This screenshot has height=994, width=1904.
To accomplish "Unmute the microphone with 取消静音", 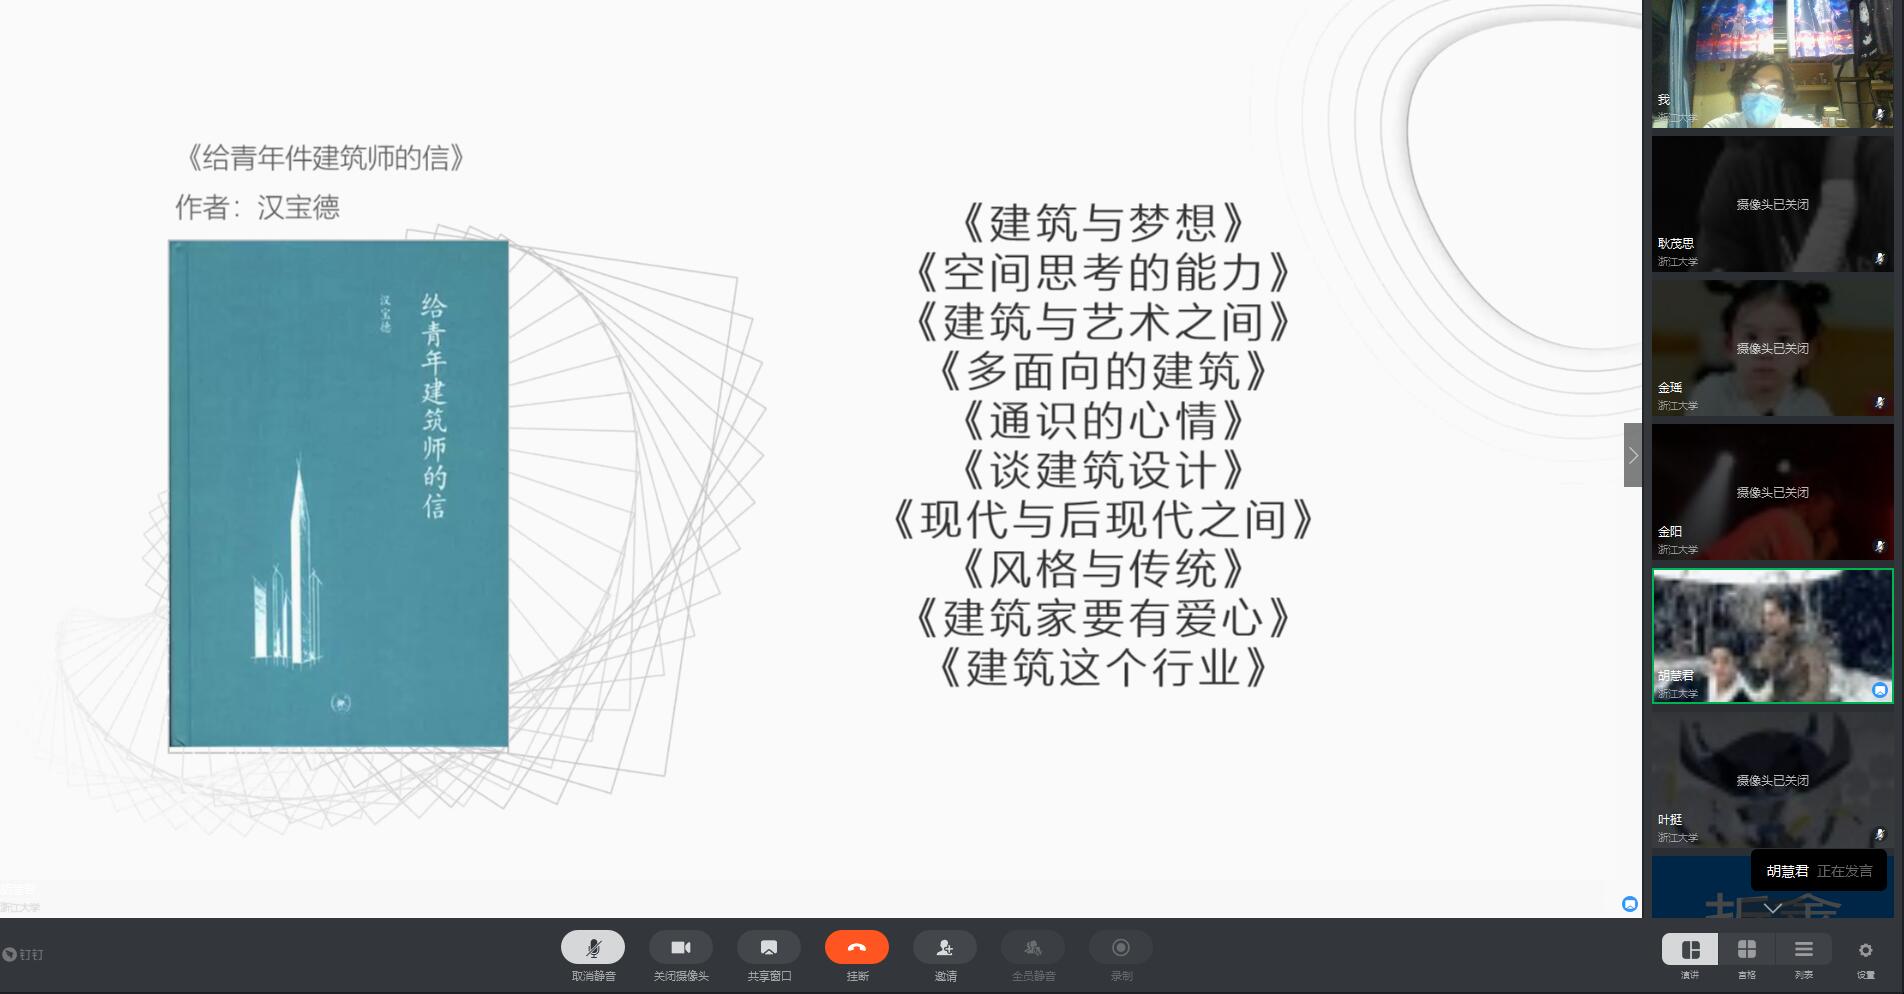I will click(x=593, y=947).
